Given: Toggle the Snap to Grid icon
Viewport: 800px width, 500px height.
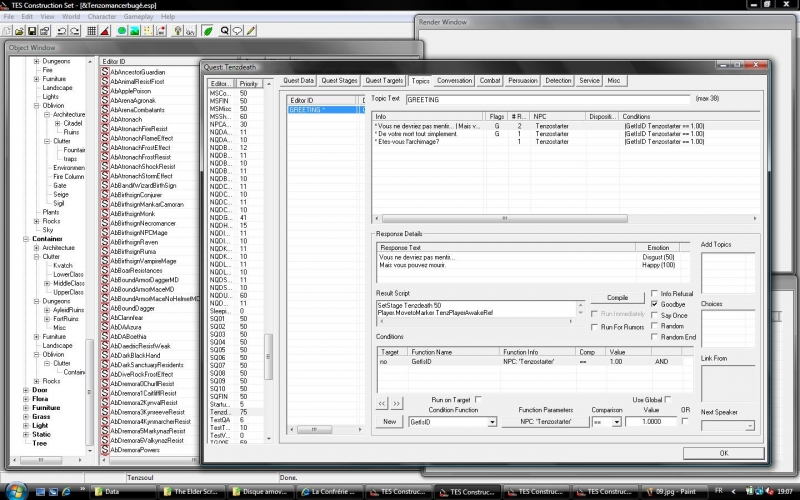Looking at the screenshot, I should [92, 31].
